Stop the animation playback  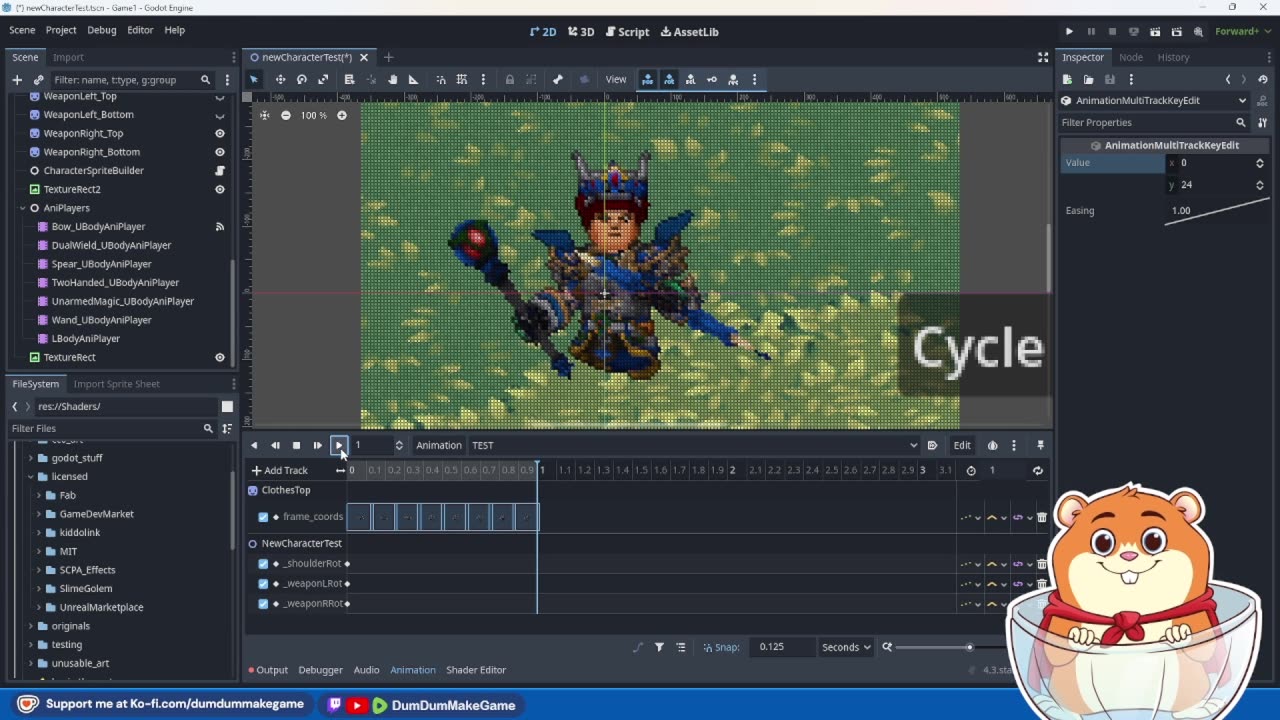296,445
